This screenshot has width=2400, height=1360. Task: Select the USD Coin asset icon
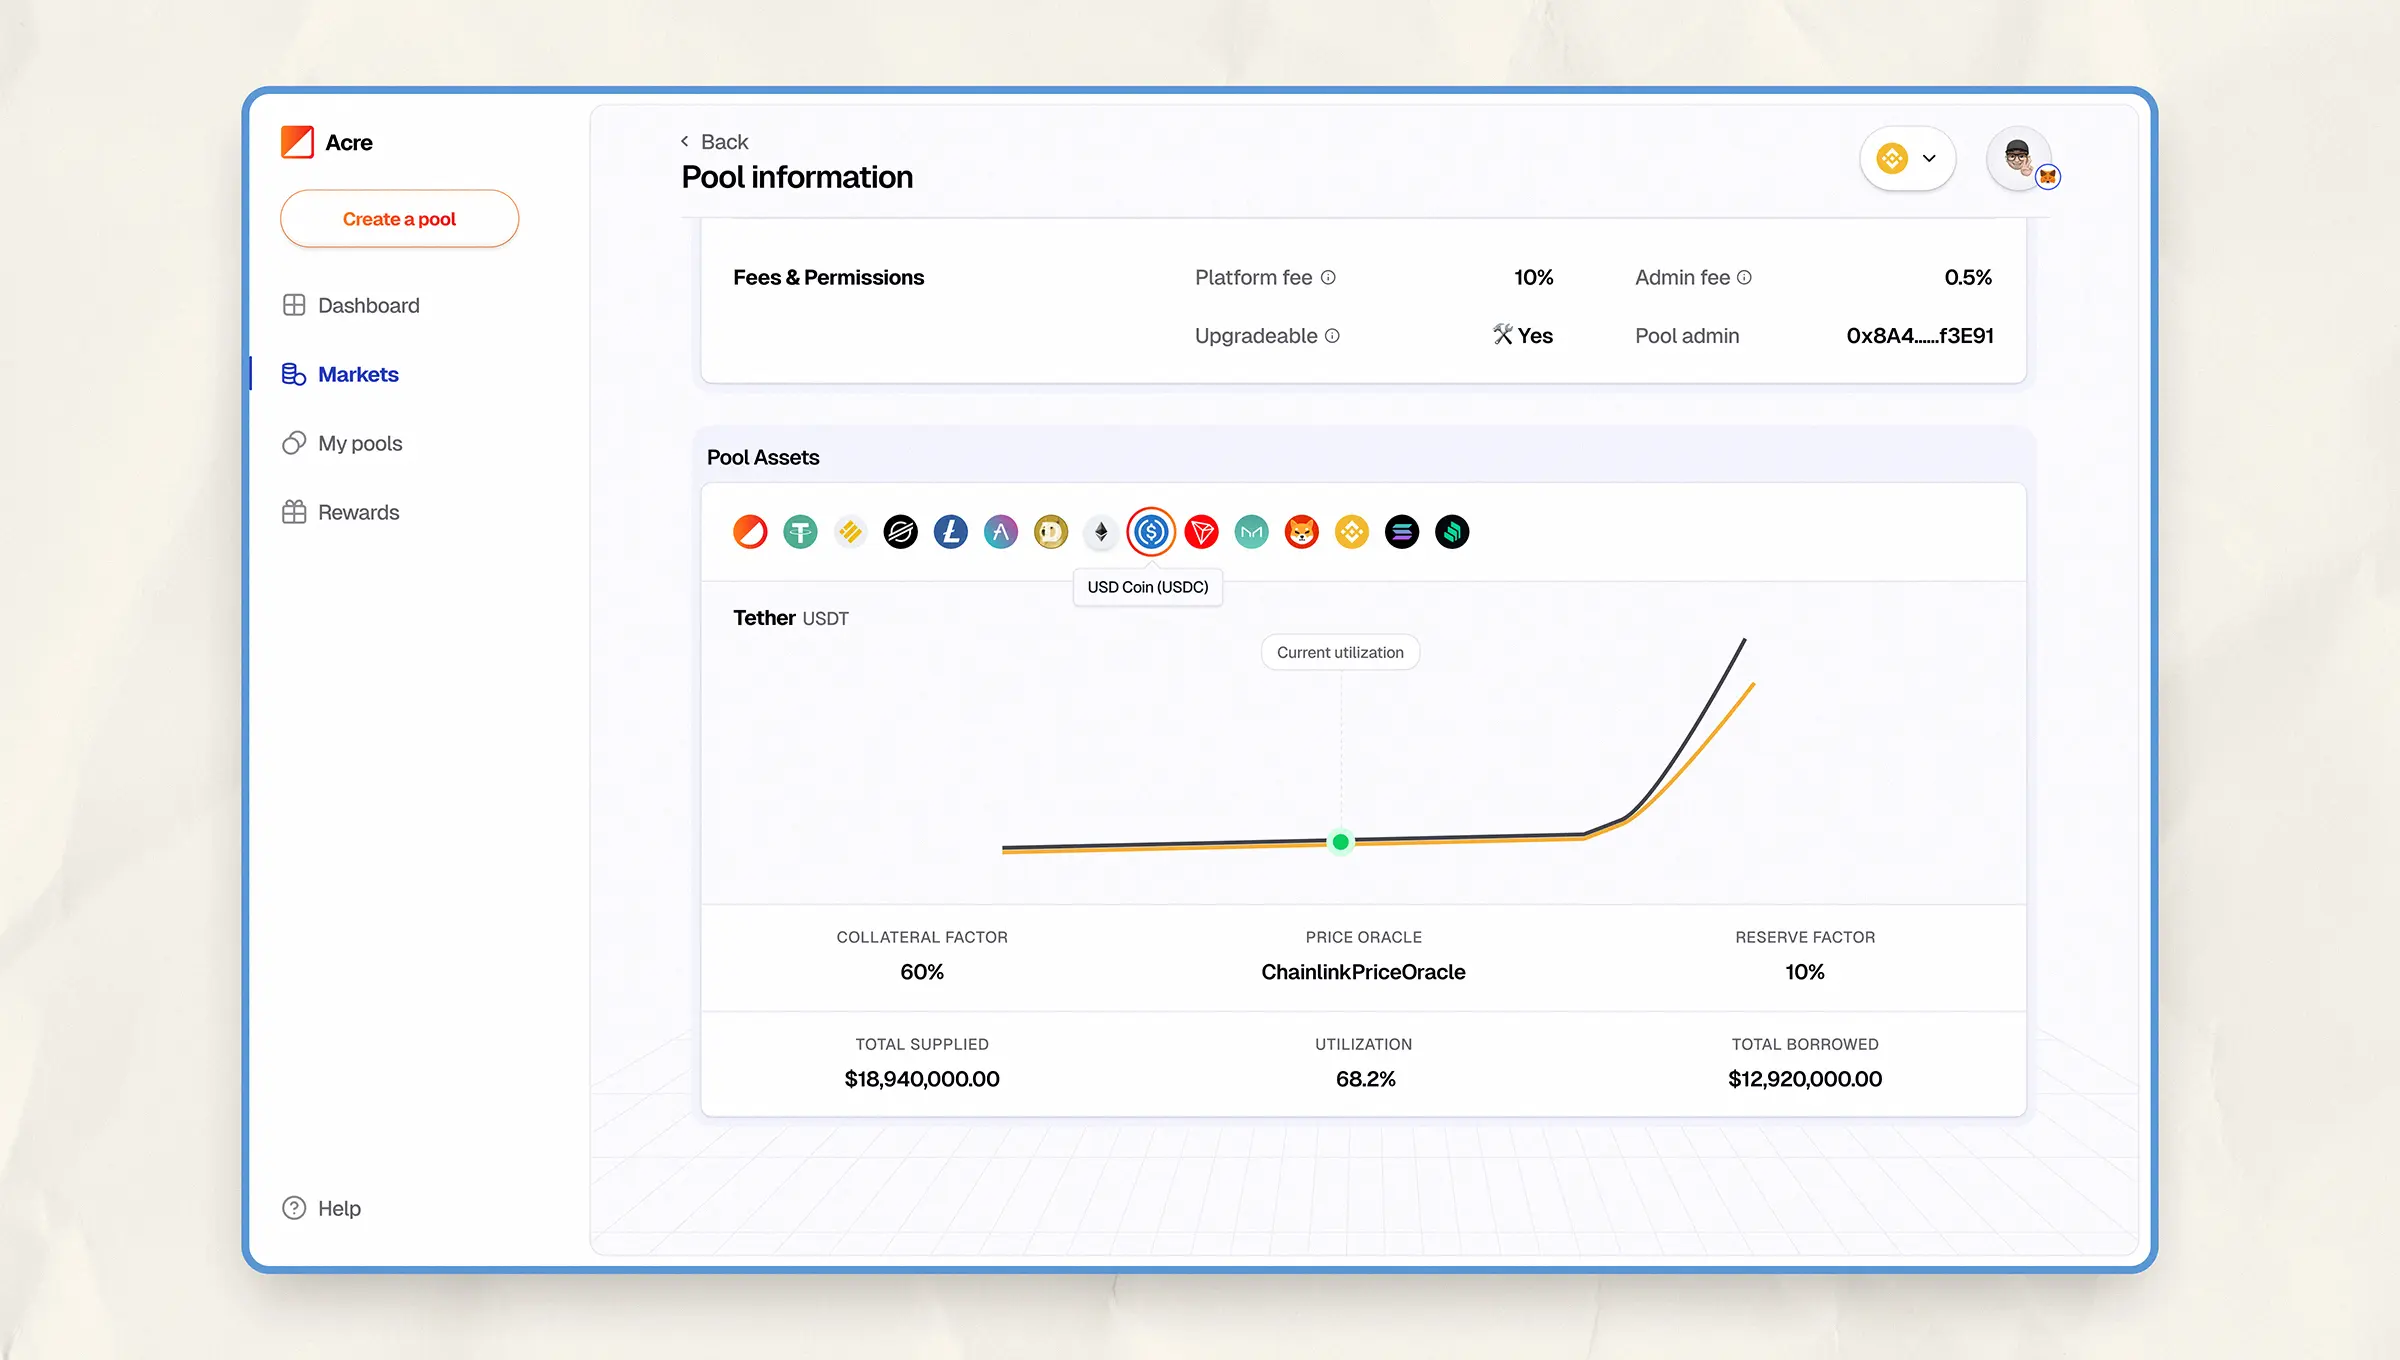(x=1151, y=532)
